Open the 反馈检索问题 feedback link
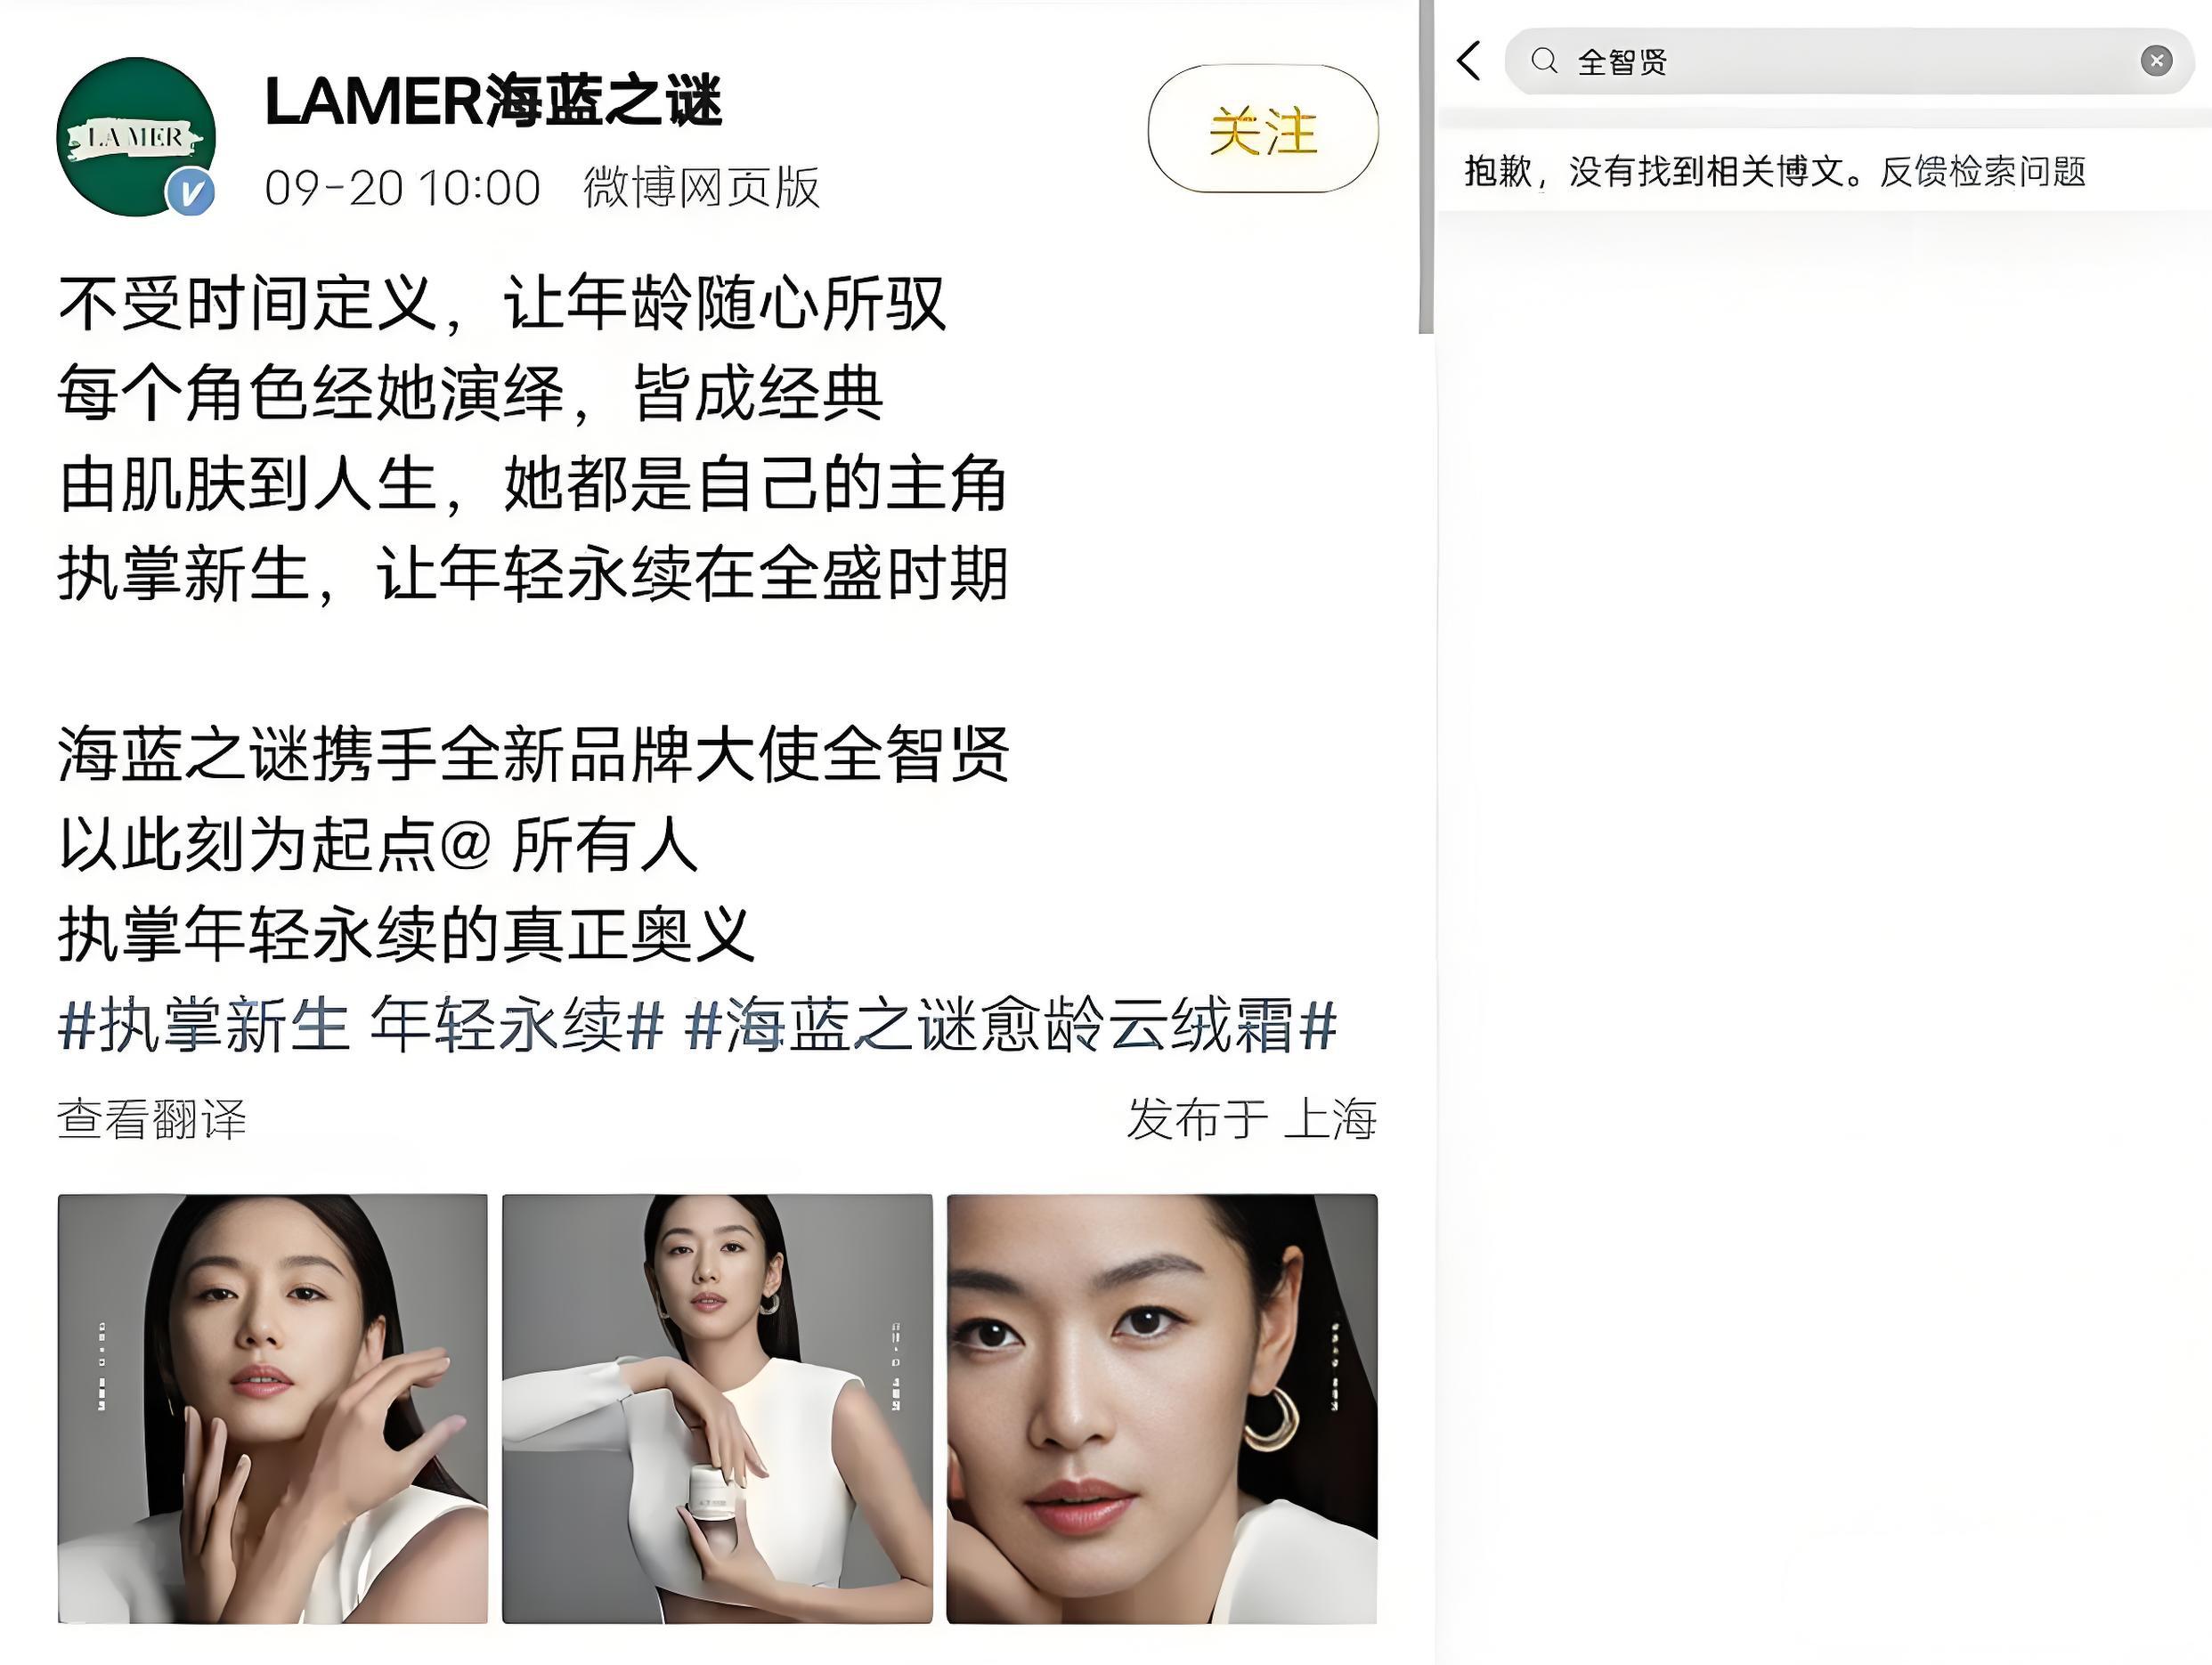The image size is (2212, 1665). click(1982, 172)
